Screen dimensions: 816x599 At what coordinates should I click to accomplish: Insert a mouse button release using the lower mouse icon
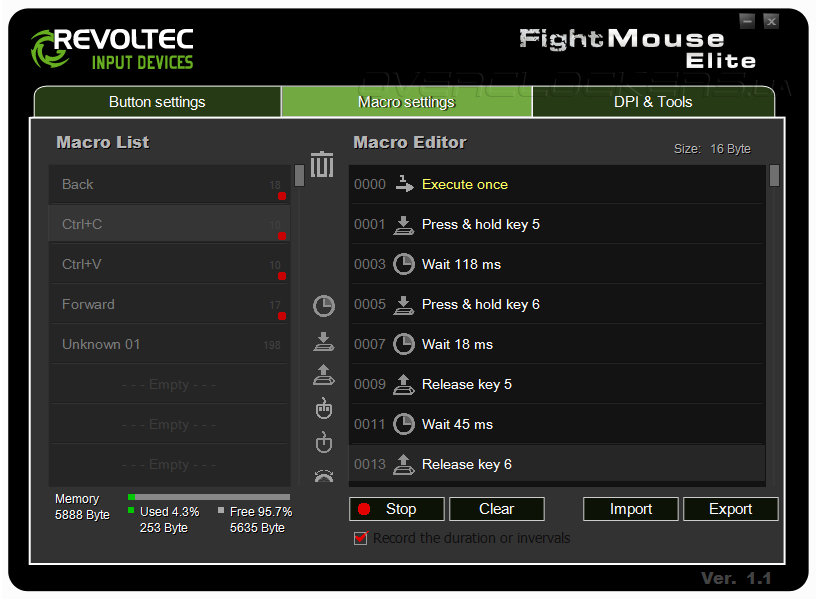(x=324, y=442)
